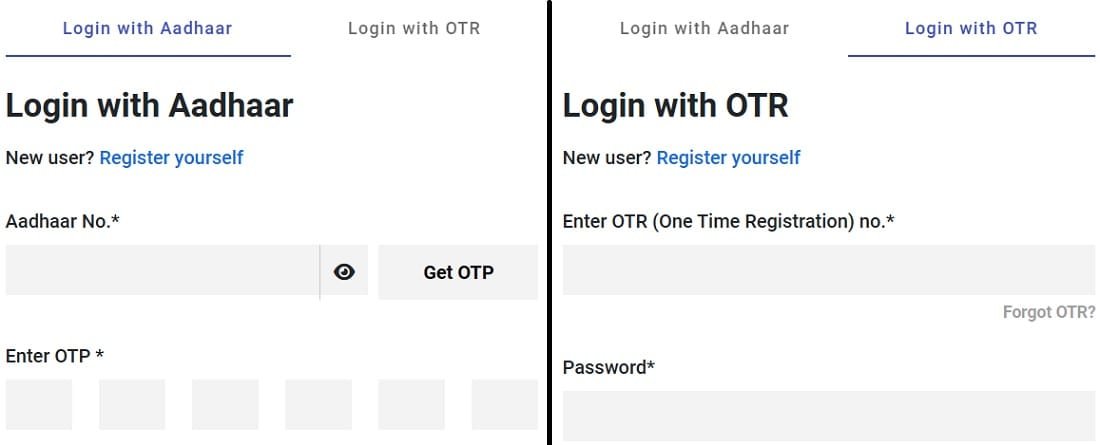Follow Register yourself link under Login with OTR

[728, 157]
